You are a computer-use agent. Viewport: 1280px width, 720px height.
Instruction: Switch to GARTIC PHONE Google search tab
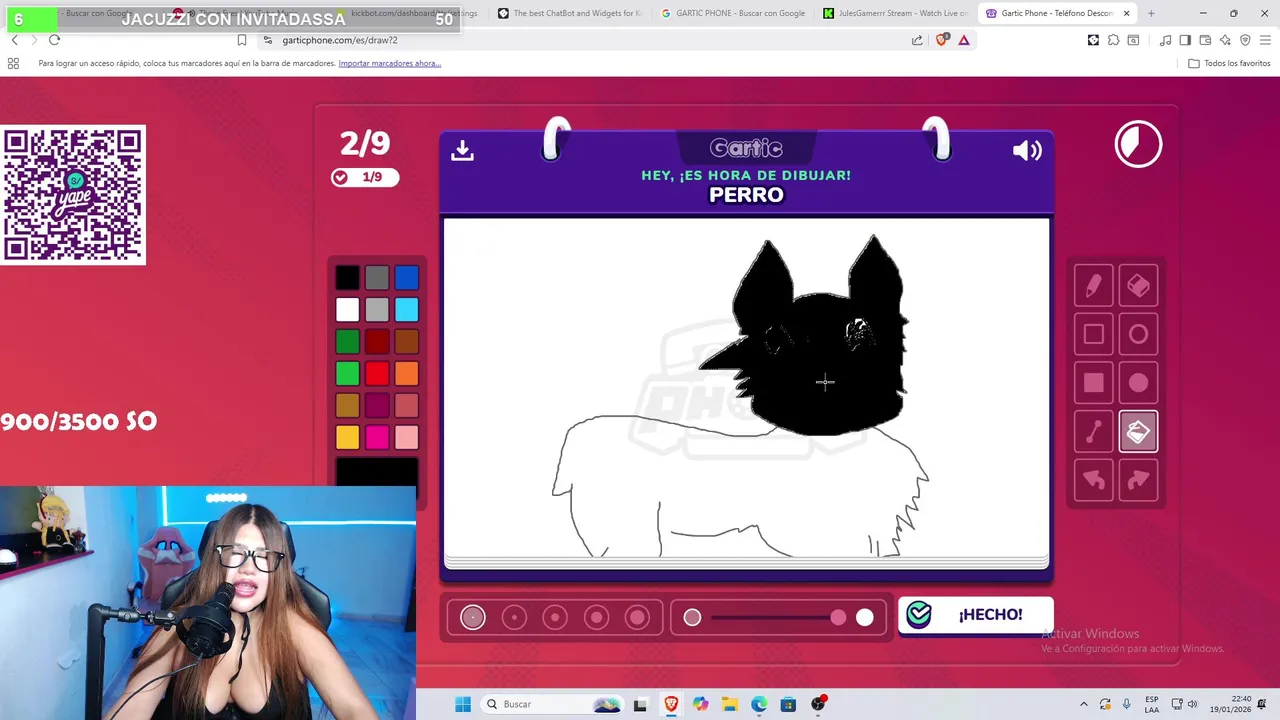(x=733, y=13)
